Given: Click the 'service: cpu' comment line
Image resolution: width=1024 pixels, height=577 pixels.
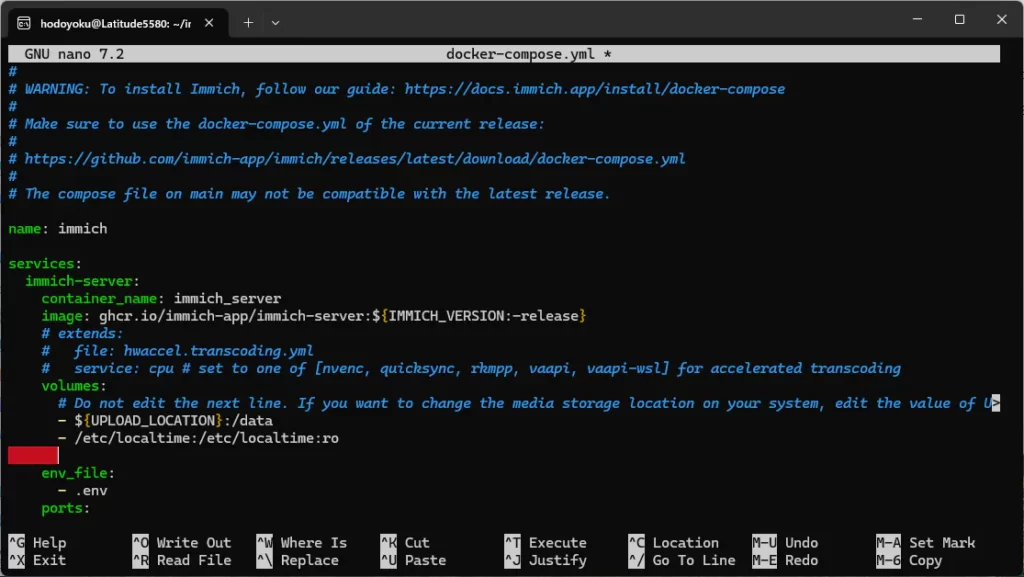Looking at the screenshot, I should point(471,368).
